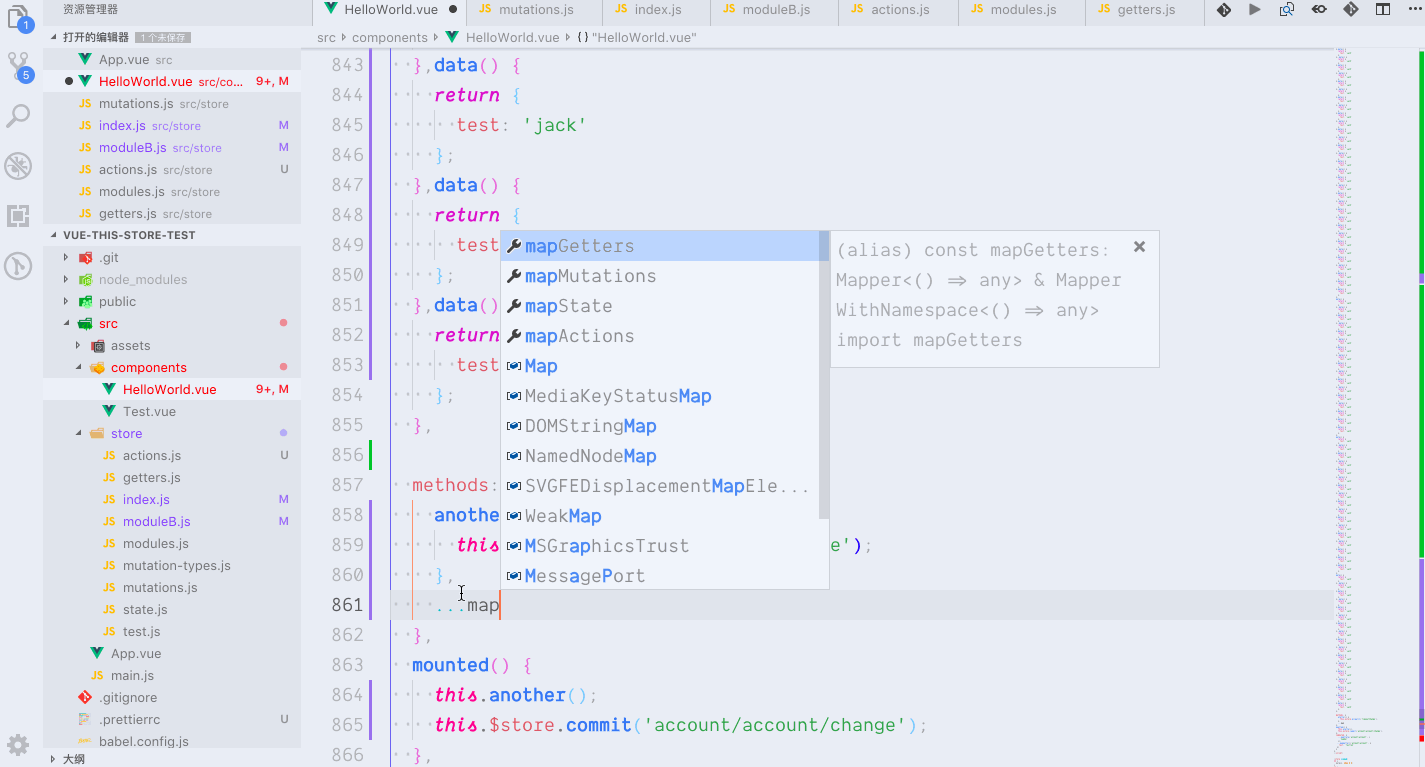Viewport: 1425px width, 767px height.
Task: Click line number 861 in gutter
Action: 347,605
